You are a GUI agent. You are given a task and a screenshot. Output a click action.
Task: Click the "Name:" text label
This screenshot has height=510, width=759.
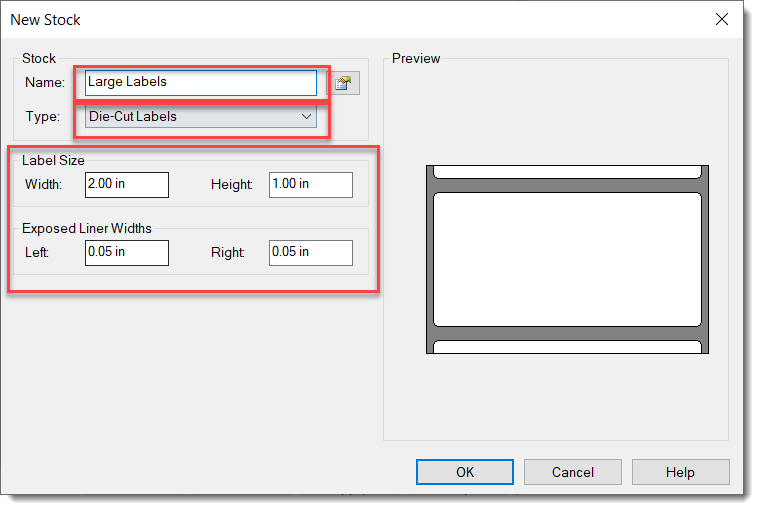45,83
